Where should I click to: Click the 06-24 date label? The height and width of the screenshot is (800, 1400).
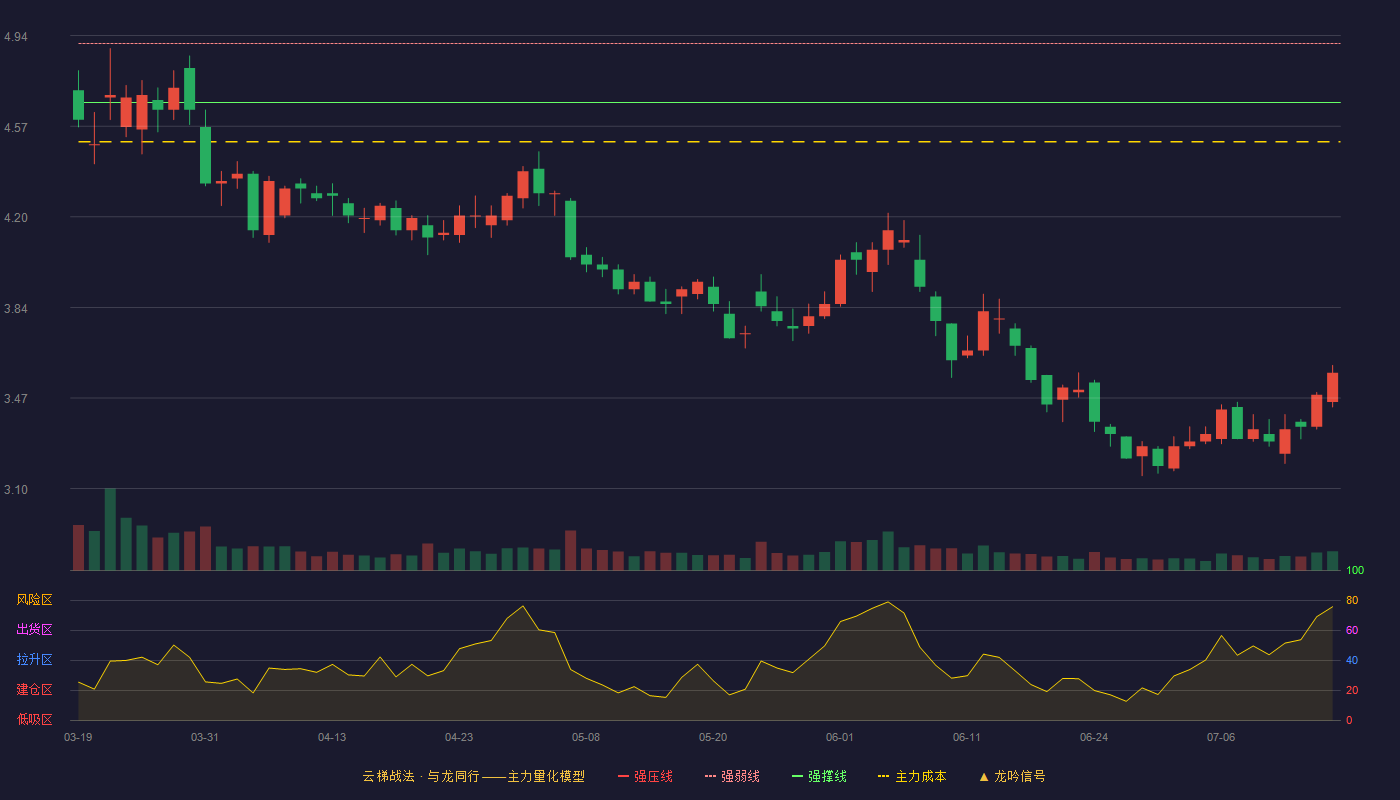coord(1094,737)
